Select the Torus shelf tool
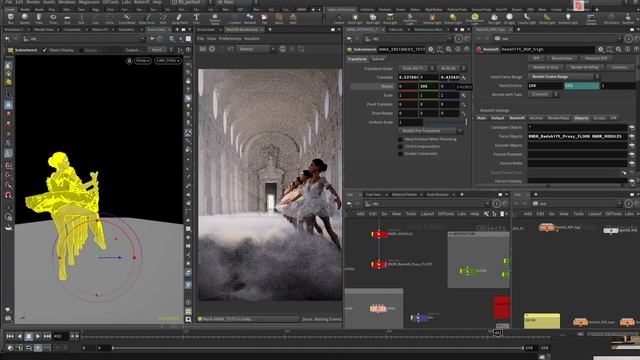Image resolution: width=640 pixels, height=360 pixels. (x=53, y=18)
